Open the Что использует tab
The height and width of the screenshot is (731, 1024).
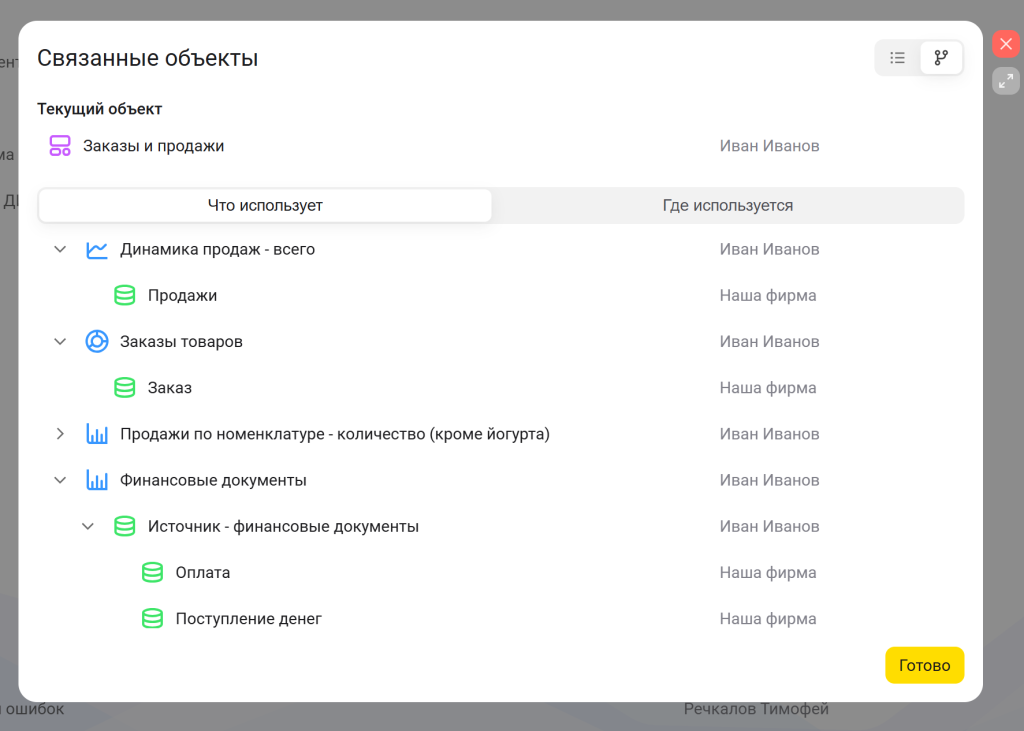pyautogui.click(x=264, y=205)
